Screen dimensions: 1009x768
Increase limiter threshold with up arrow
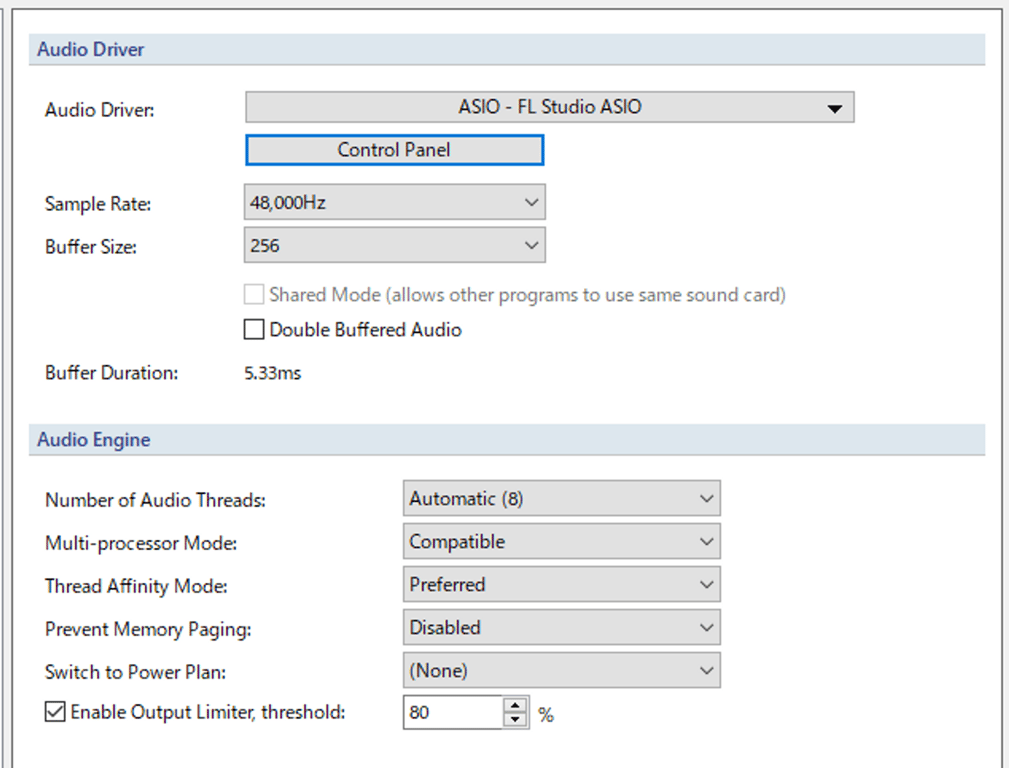515,705
